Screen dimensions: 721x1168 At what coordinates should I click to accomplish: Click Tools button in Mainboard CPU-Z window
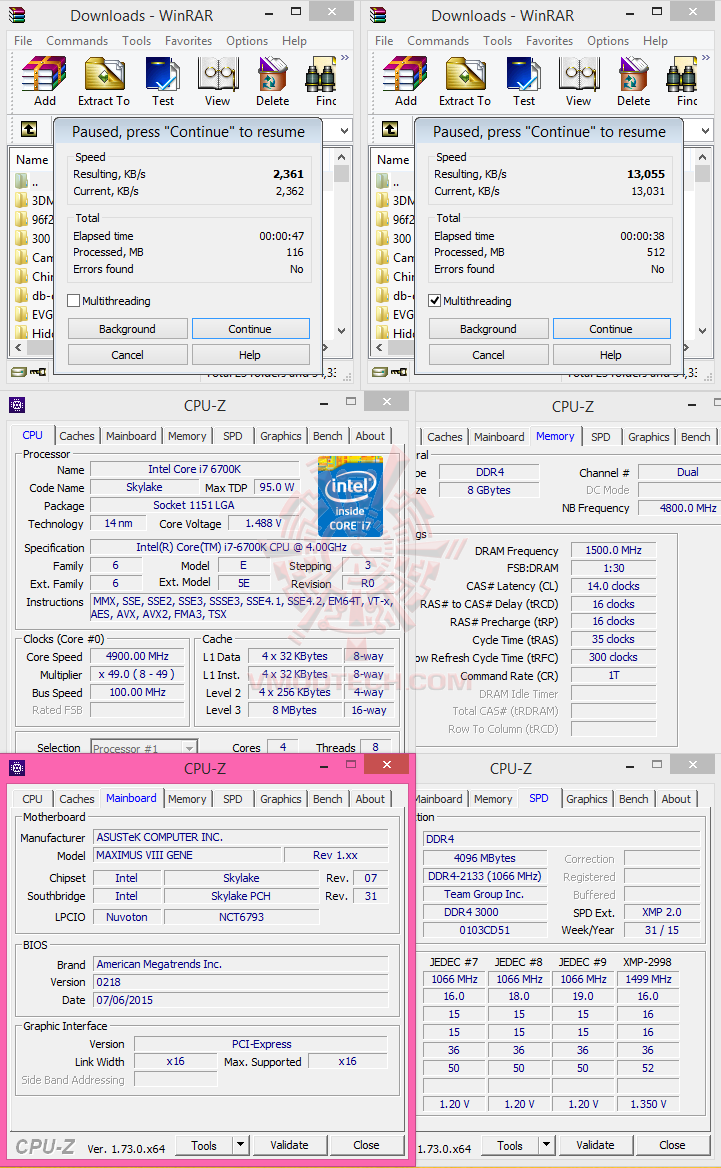[x=203, y=1145]
